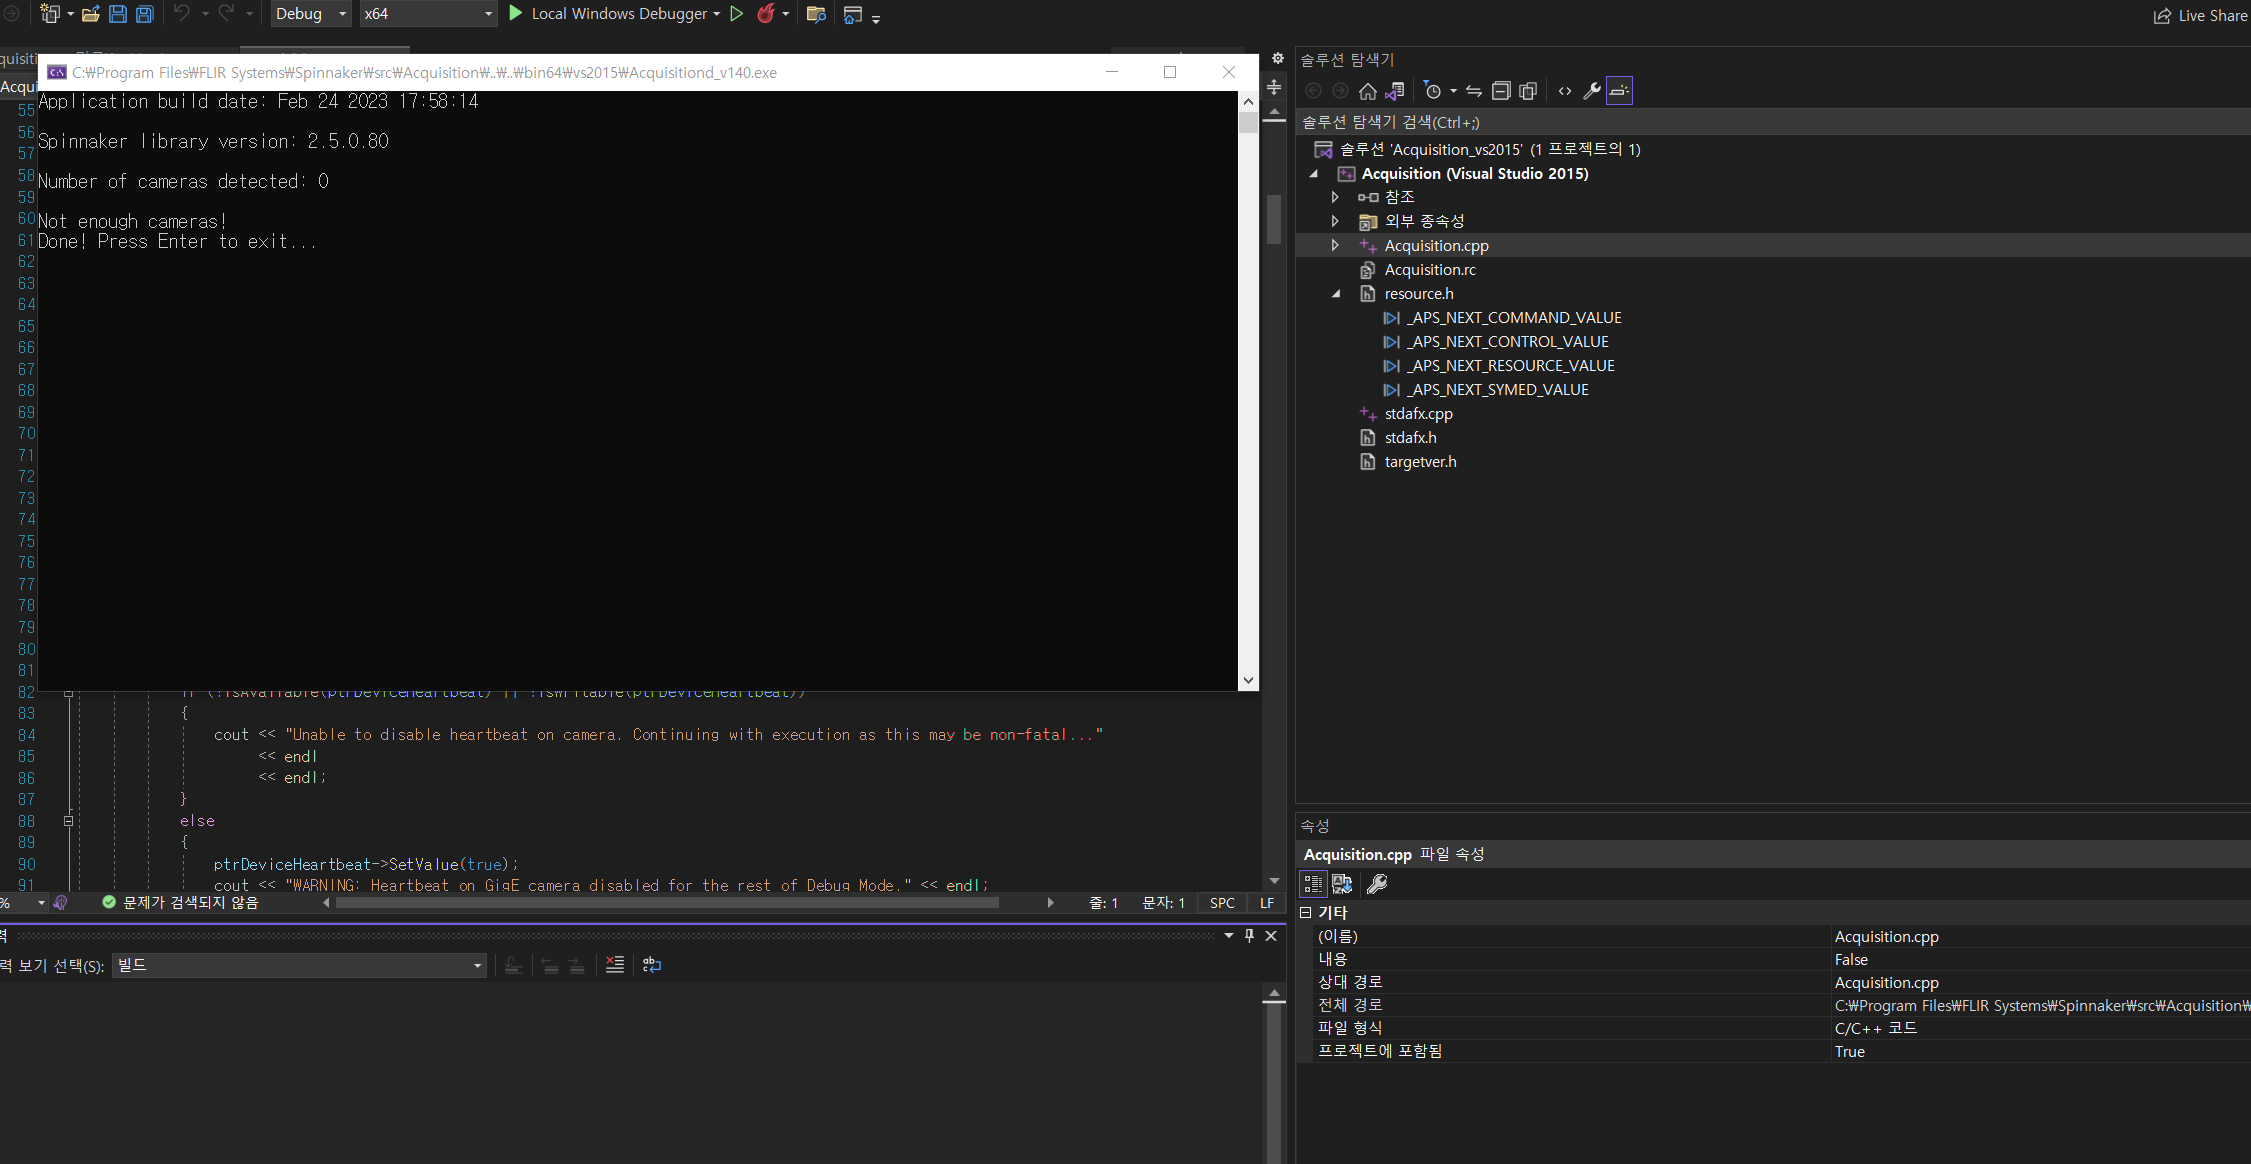Click the Pending Changes Filter clock icon
This screenshot has height=1164, width=2251.
coord(1432,91)
